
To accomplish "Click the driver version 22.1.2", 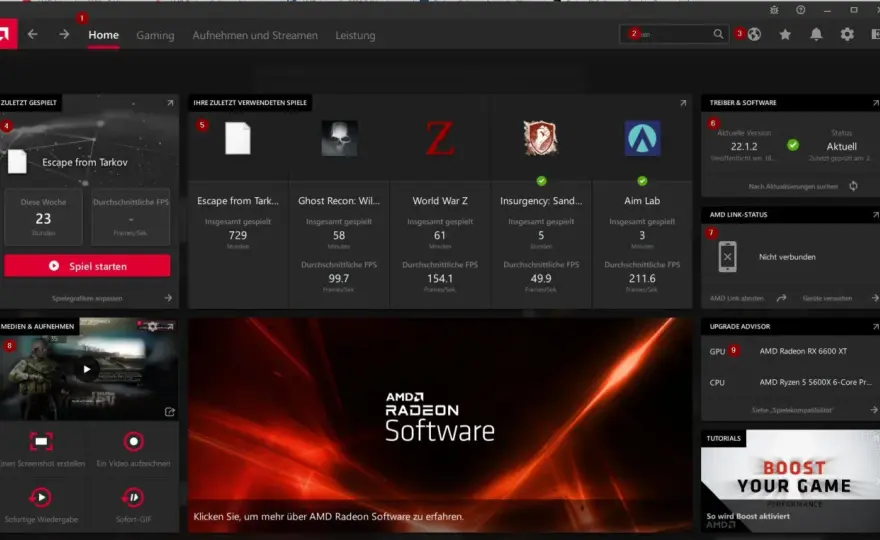I will click(744, 147).
